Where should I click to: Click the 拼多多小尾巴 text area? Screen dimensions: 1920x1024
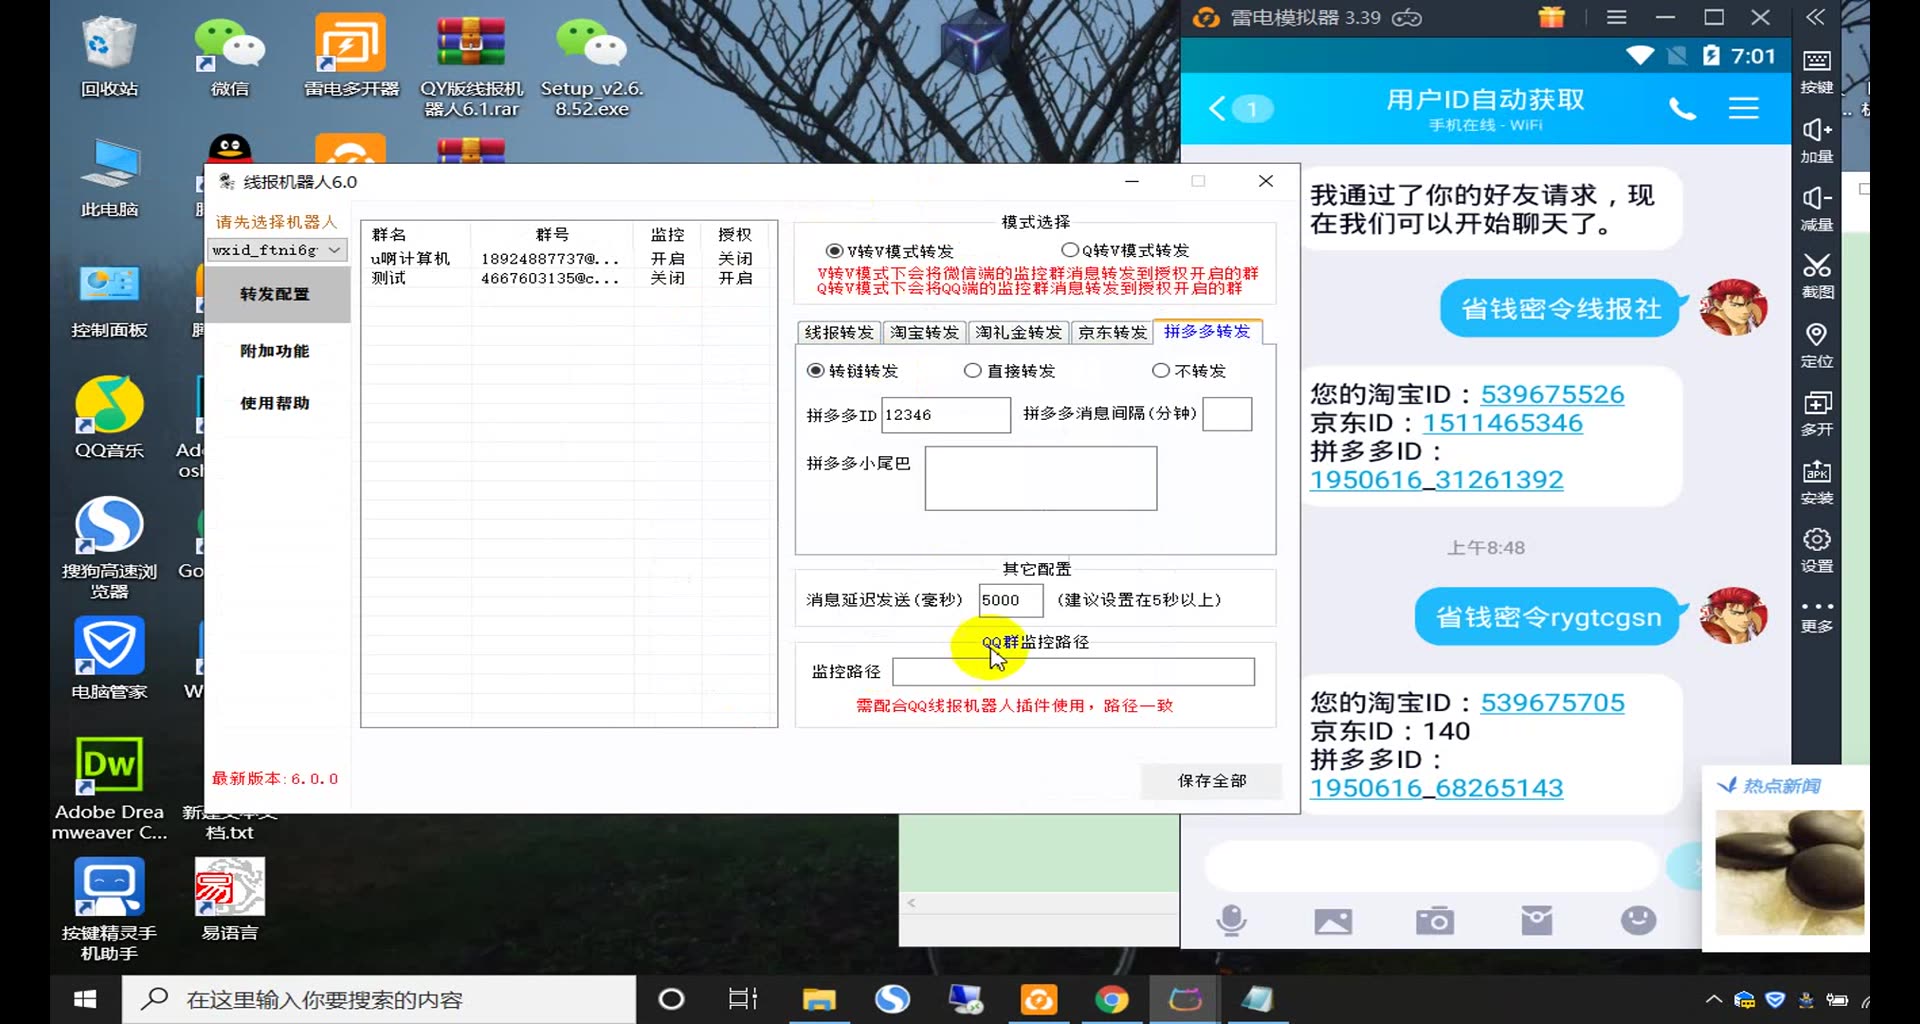coord(1040,478)
